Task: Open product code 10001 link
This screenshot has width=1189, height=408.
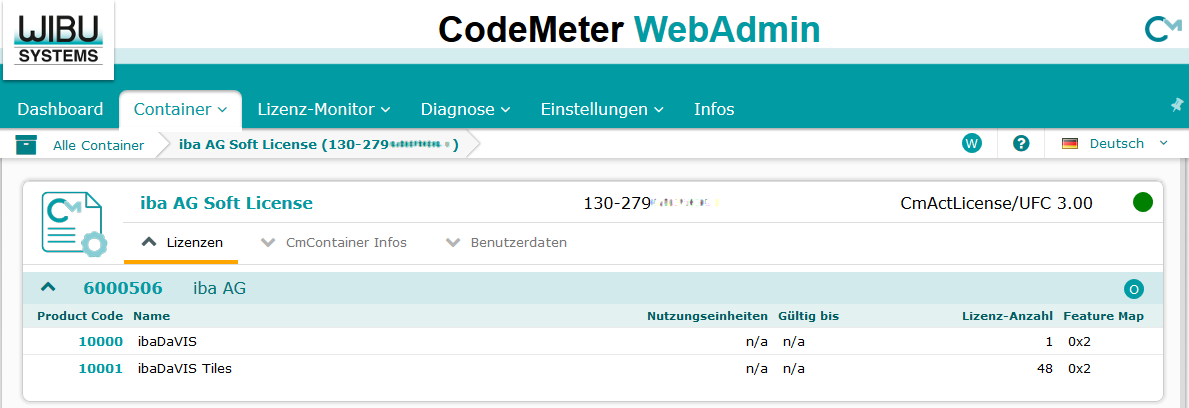Action: (101, 369)
